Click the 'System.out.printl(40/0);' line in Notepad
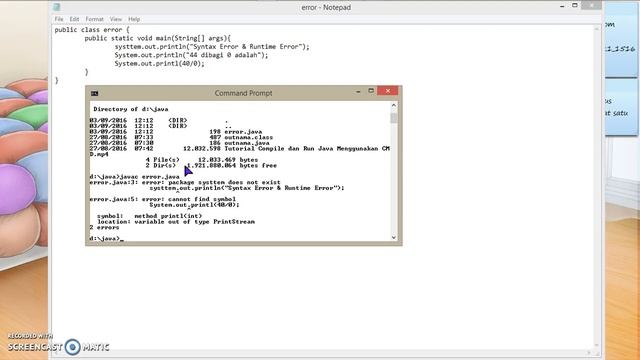The image size is (640, 360). pyautogui.click(x=159, y=64)
